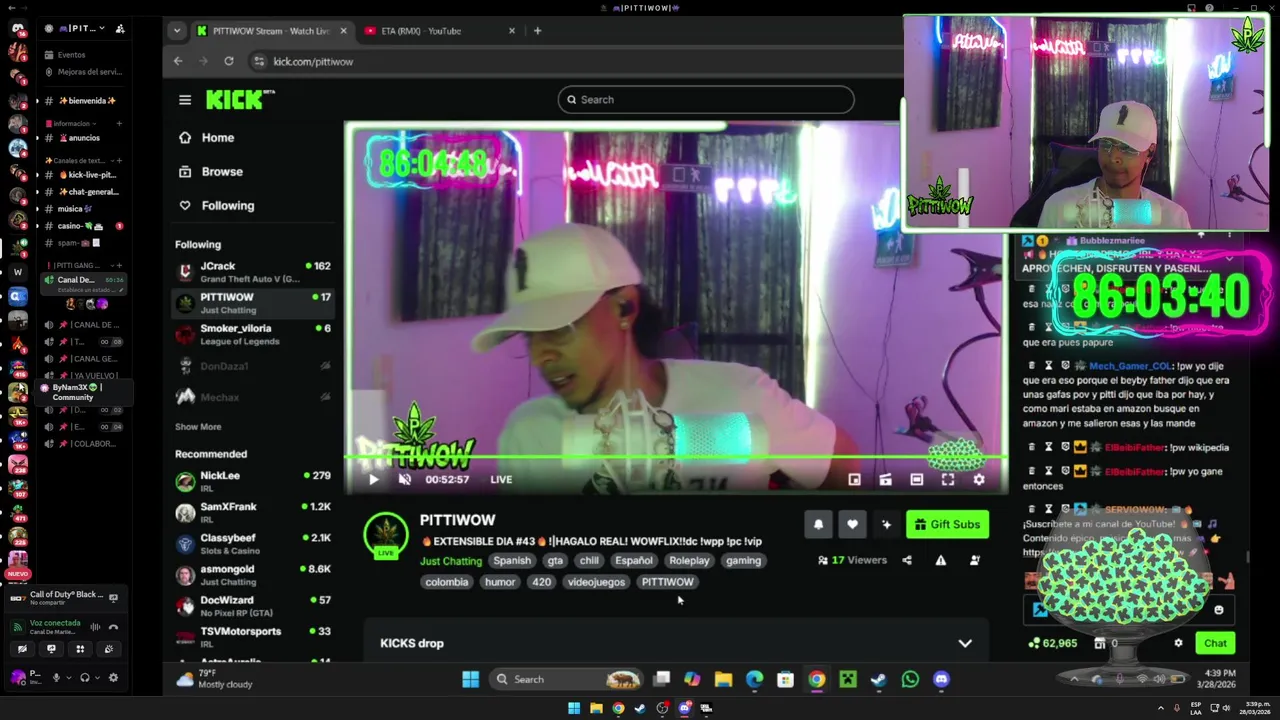
Task: Reload the kick.com page
Action: tap(229, 61)
